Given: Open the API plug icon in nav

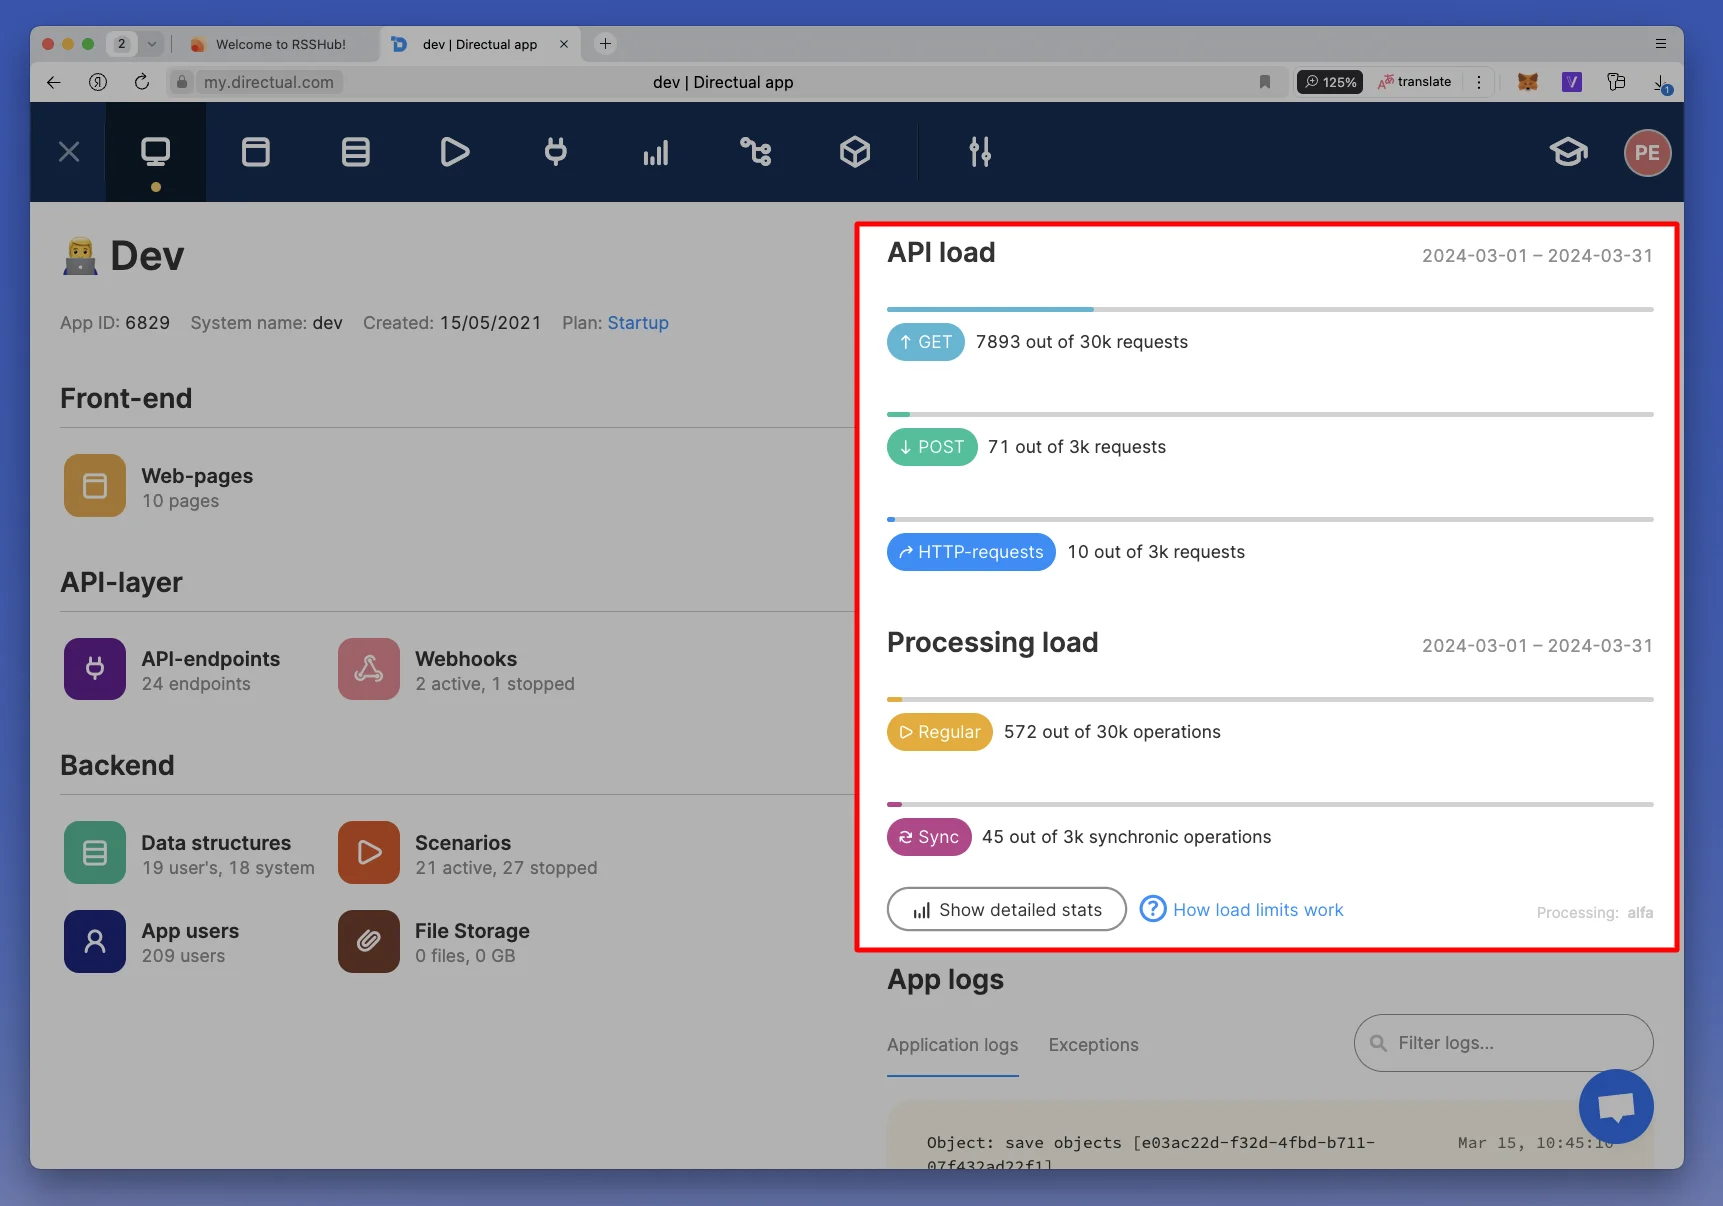Looking at the screenshot, I should 555,152.
